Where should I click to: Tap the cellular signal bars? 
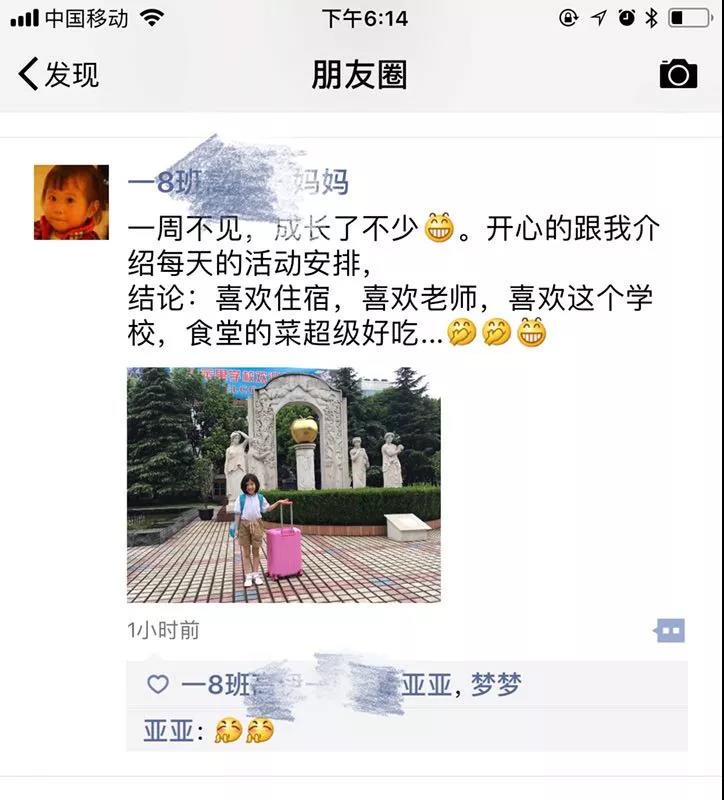[x=24, y=19]
